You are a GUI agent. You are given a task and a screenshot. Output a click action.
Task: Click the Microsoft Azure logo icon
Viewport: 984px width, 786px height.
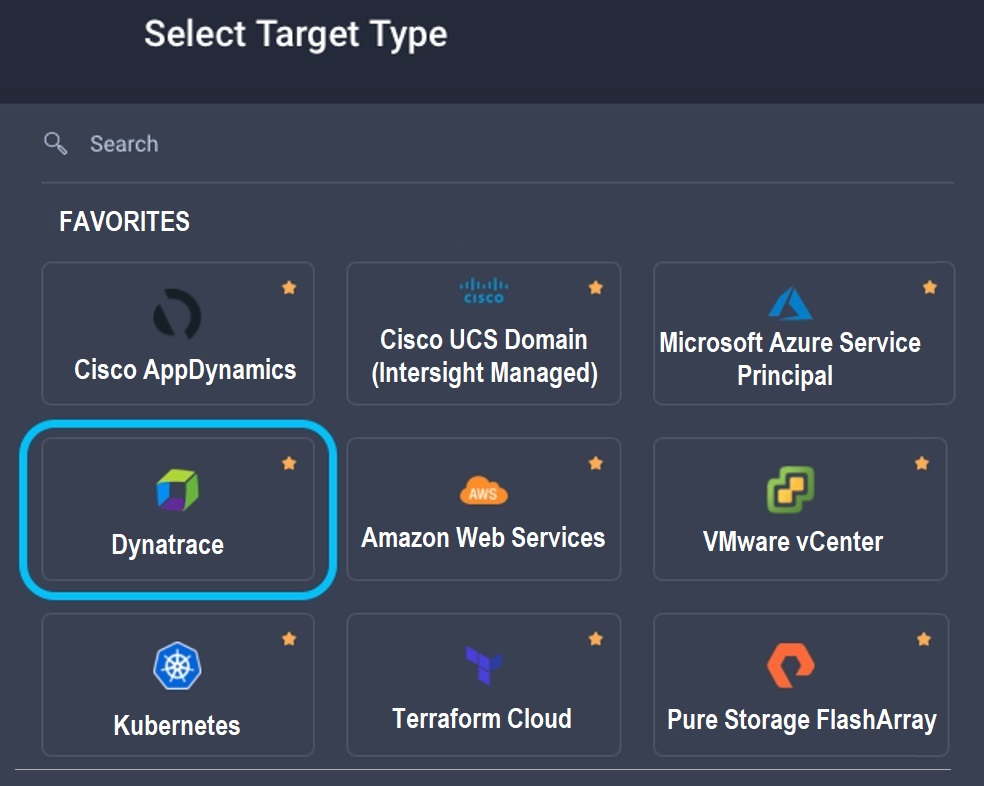pyautogui.click(x=789, y=303)
